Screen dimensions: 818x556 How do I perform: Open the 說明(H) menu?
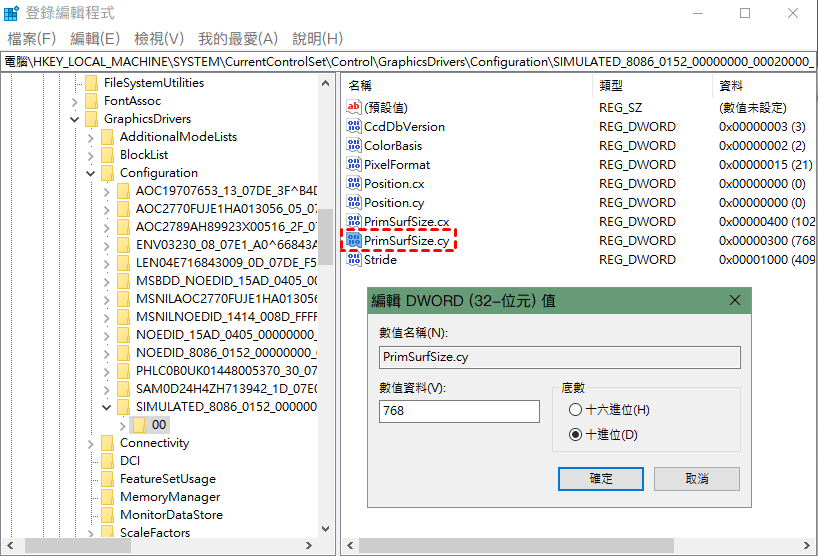tap(317, 39)
